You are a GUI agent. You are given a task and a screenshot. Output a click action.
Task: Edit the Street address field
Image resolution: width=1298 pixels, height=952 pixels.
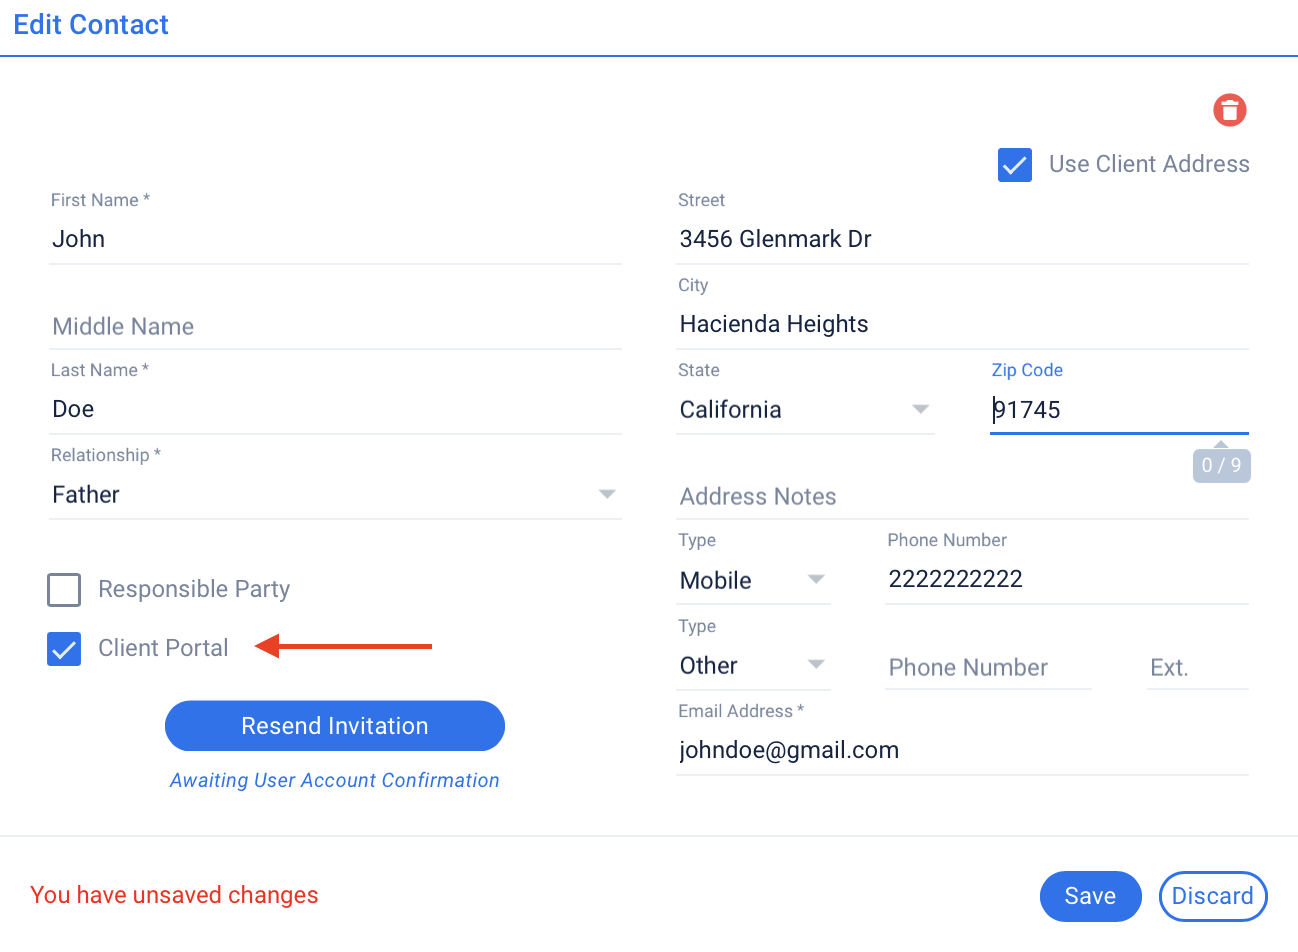tap(962, 240)
